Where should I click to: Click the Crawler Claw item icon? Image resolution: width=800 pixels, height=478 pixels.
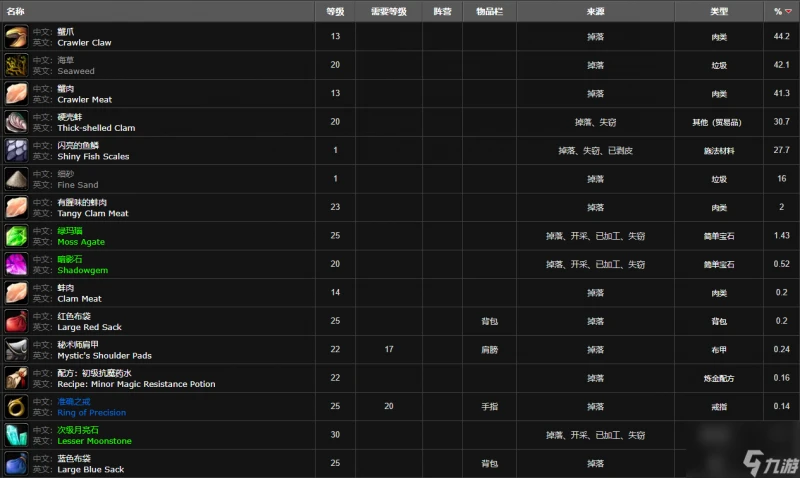[x=16, y=37]
